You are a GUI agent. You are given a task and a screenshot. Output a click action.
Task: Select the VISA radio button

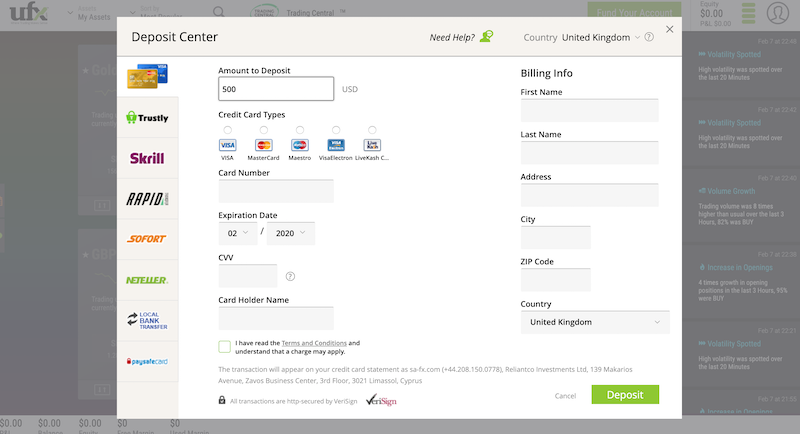[228, 130]
